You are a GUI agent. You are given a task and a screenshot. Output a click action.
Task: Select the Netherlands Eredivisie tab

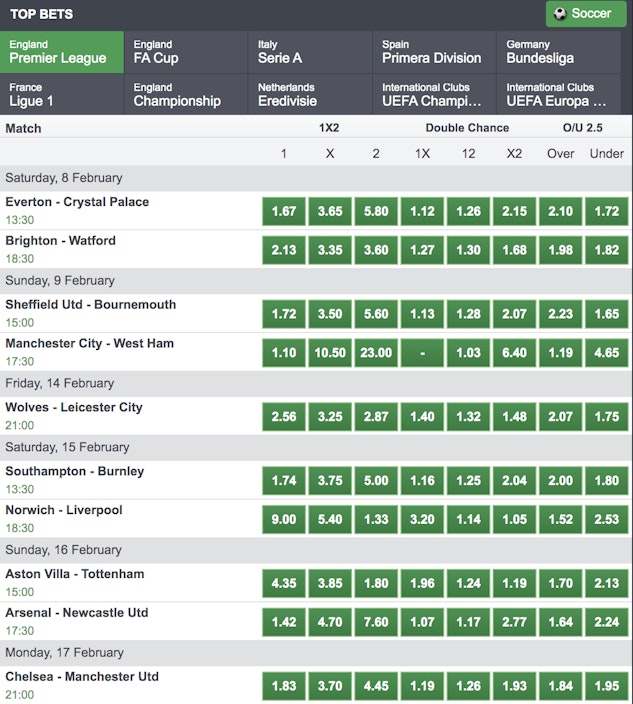[x=309, y=94]
